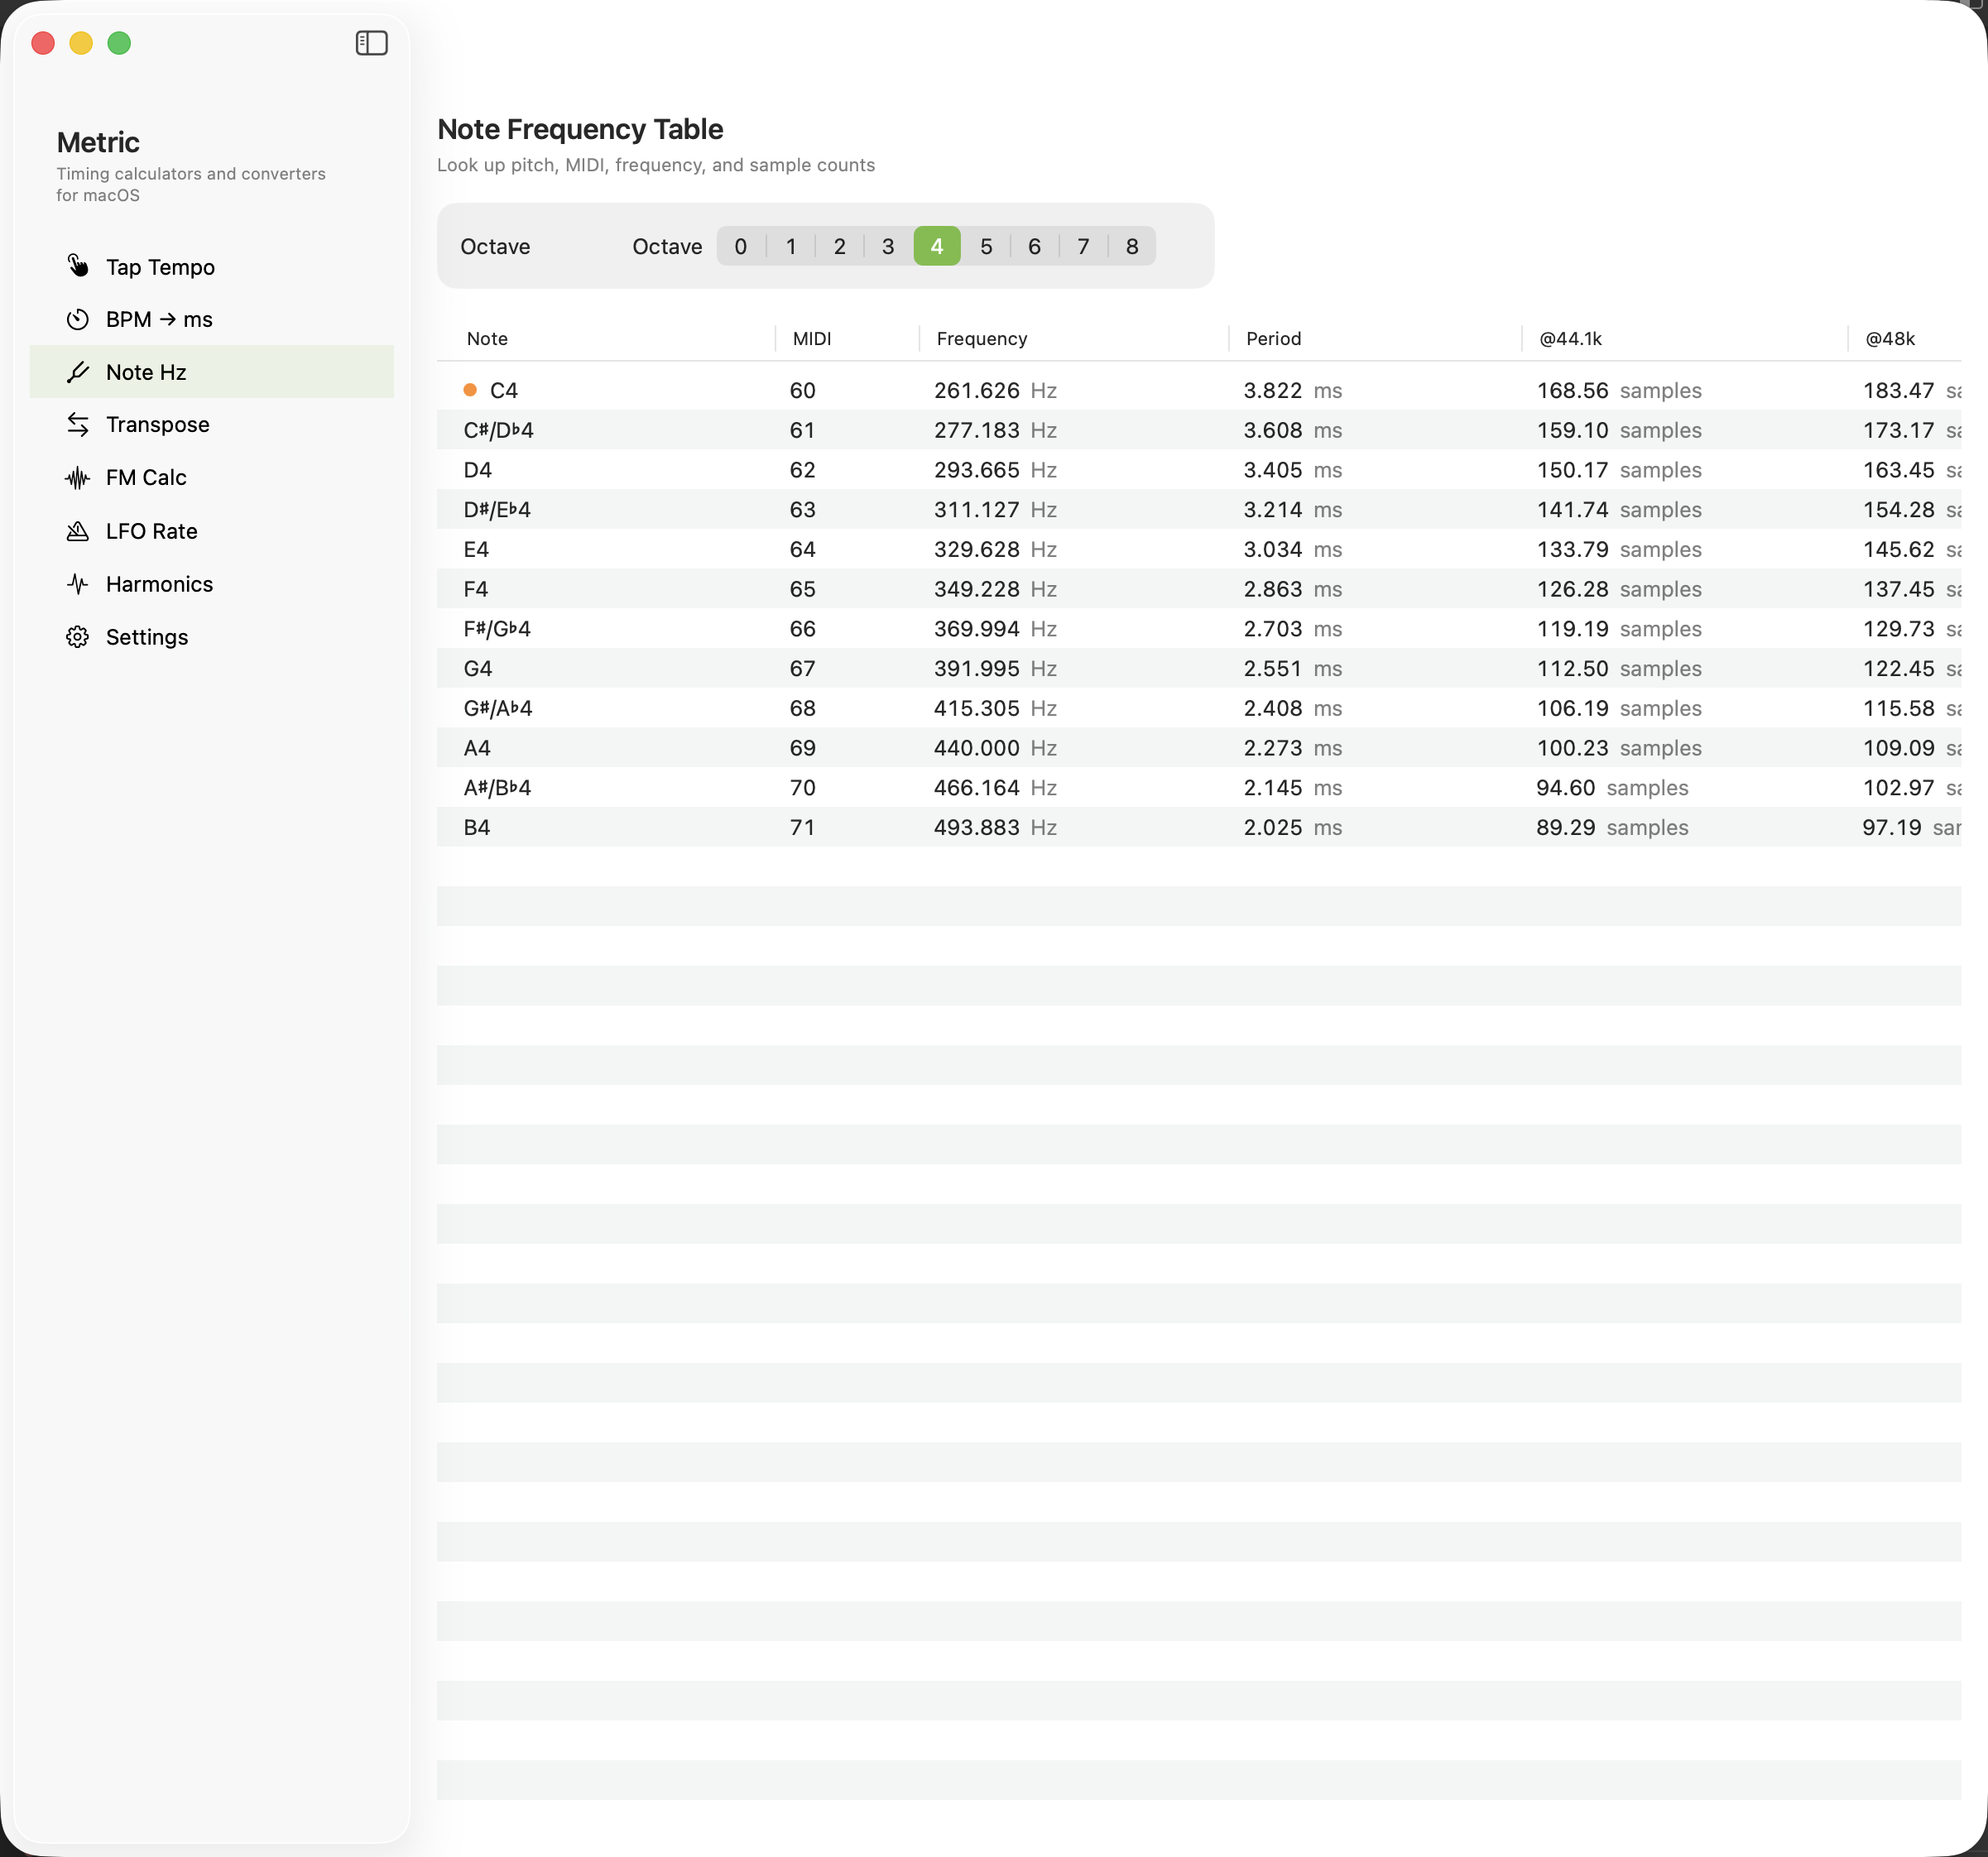Select the G4 row in the table
Screen dimensions: 1988x1857
(x=700, y=668)
